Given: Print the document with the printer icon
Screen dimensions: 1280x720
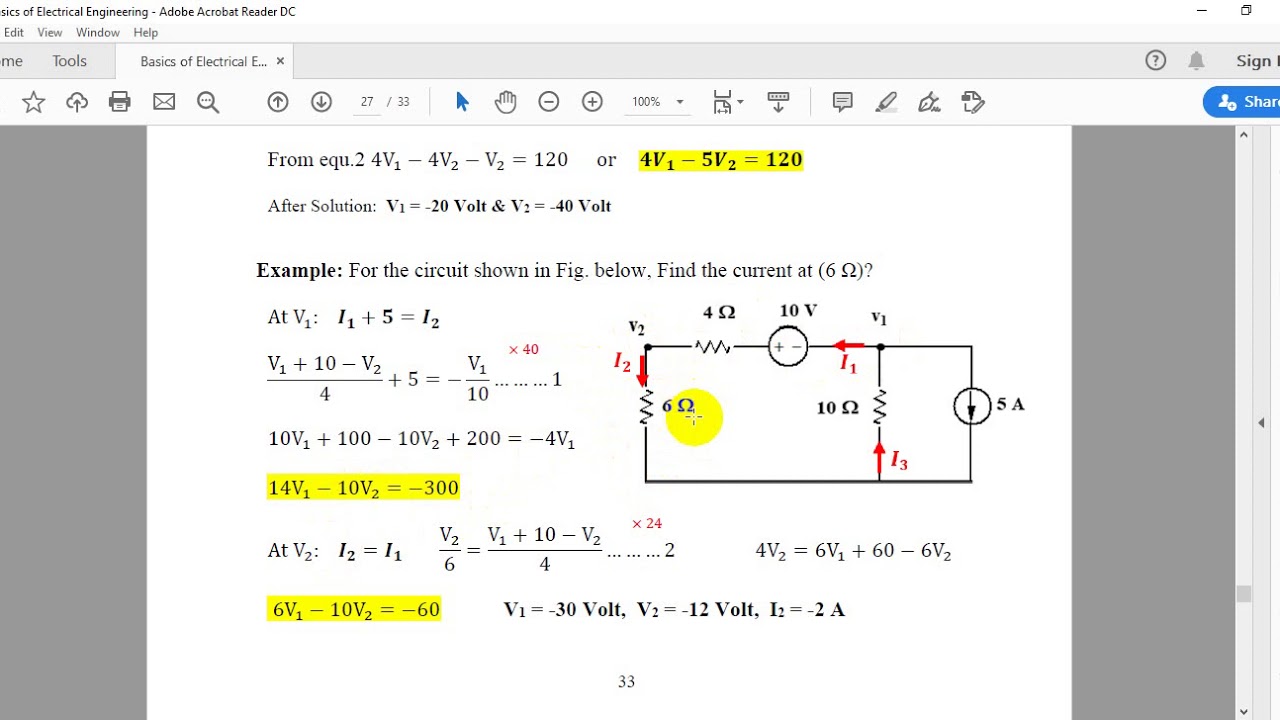Looking at the screenshot, I should 120,102.
